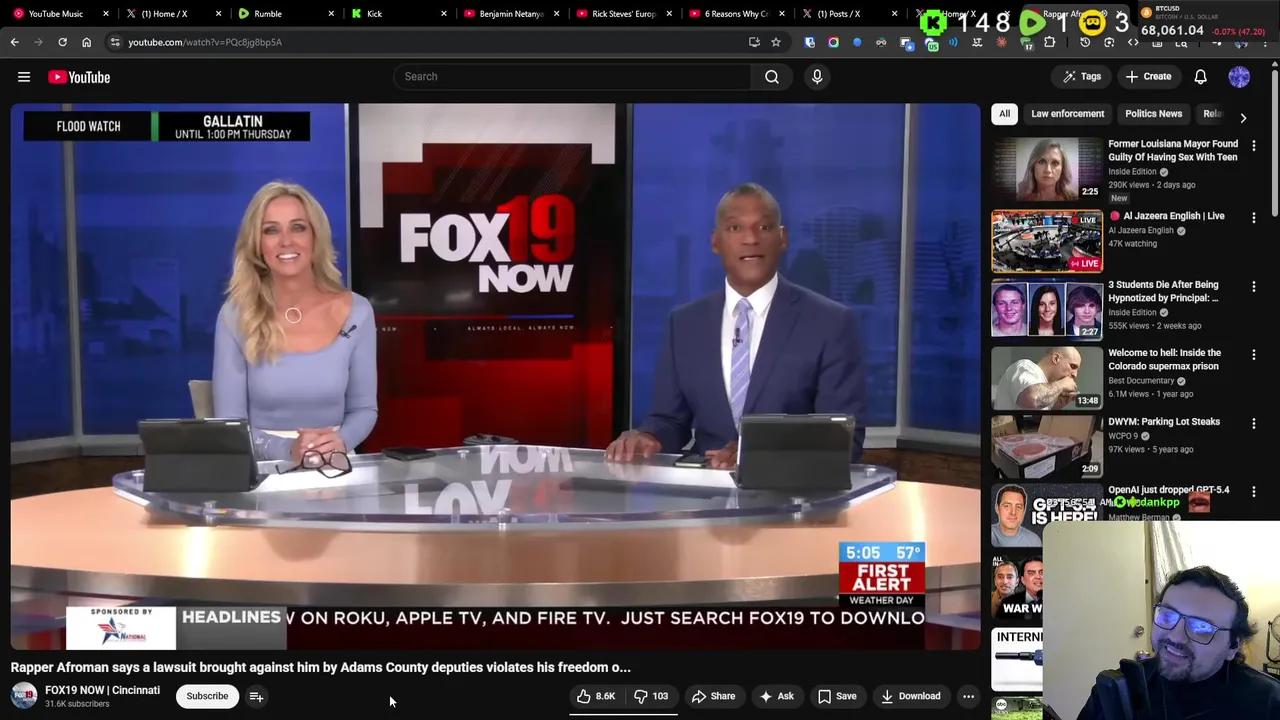Open Former Louisiana Mayor video thumbnail

click(x=1047, y=169)
